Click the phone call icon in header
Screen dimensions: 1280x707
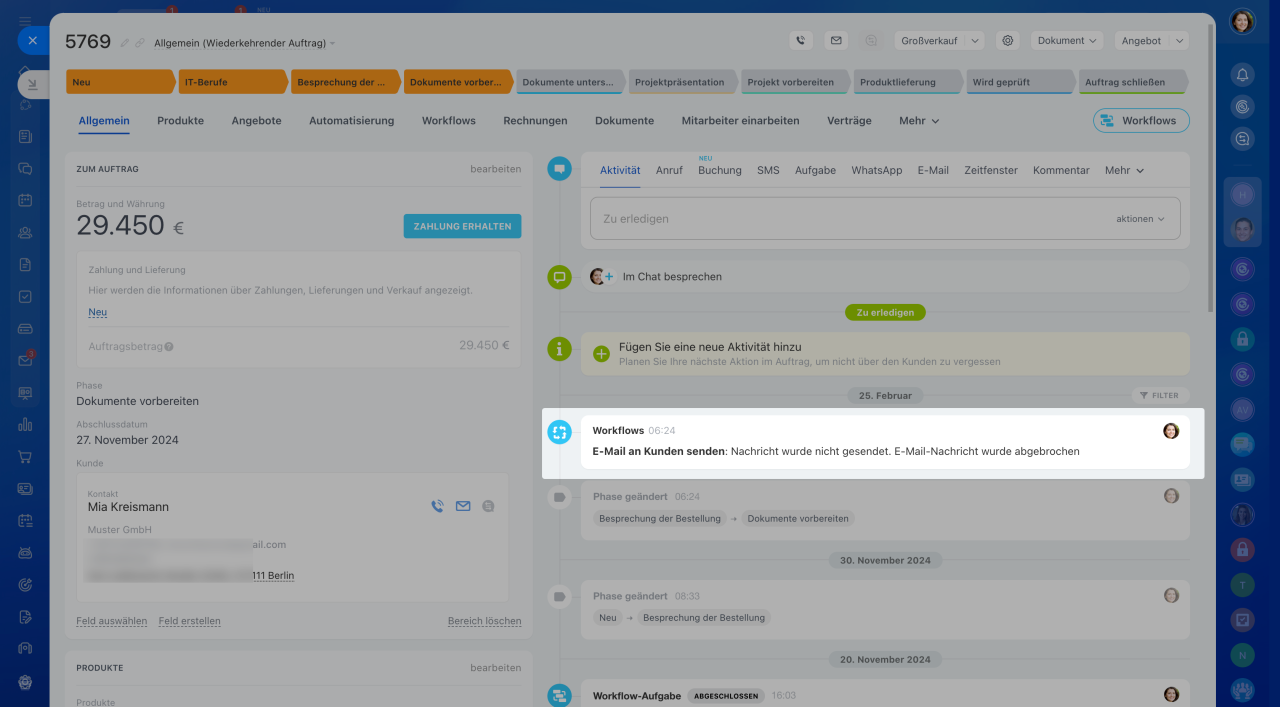(800, 41)
